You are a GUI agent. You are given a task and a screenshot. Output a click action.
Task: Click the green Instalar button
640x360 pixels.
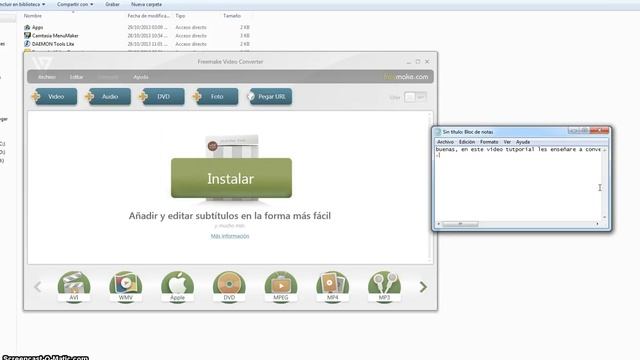click(231, 178)
